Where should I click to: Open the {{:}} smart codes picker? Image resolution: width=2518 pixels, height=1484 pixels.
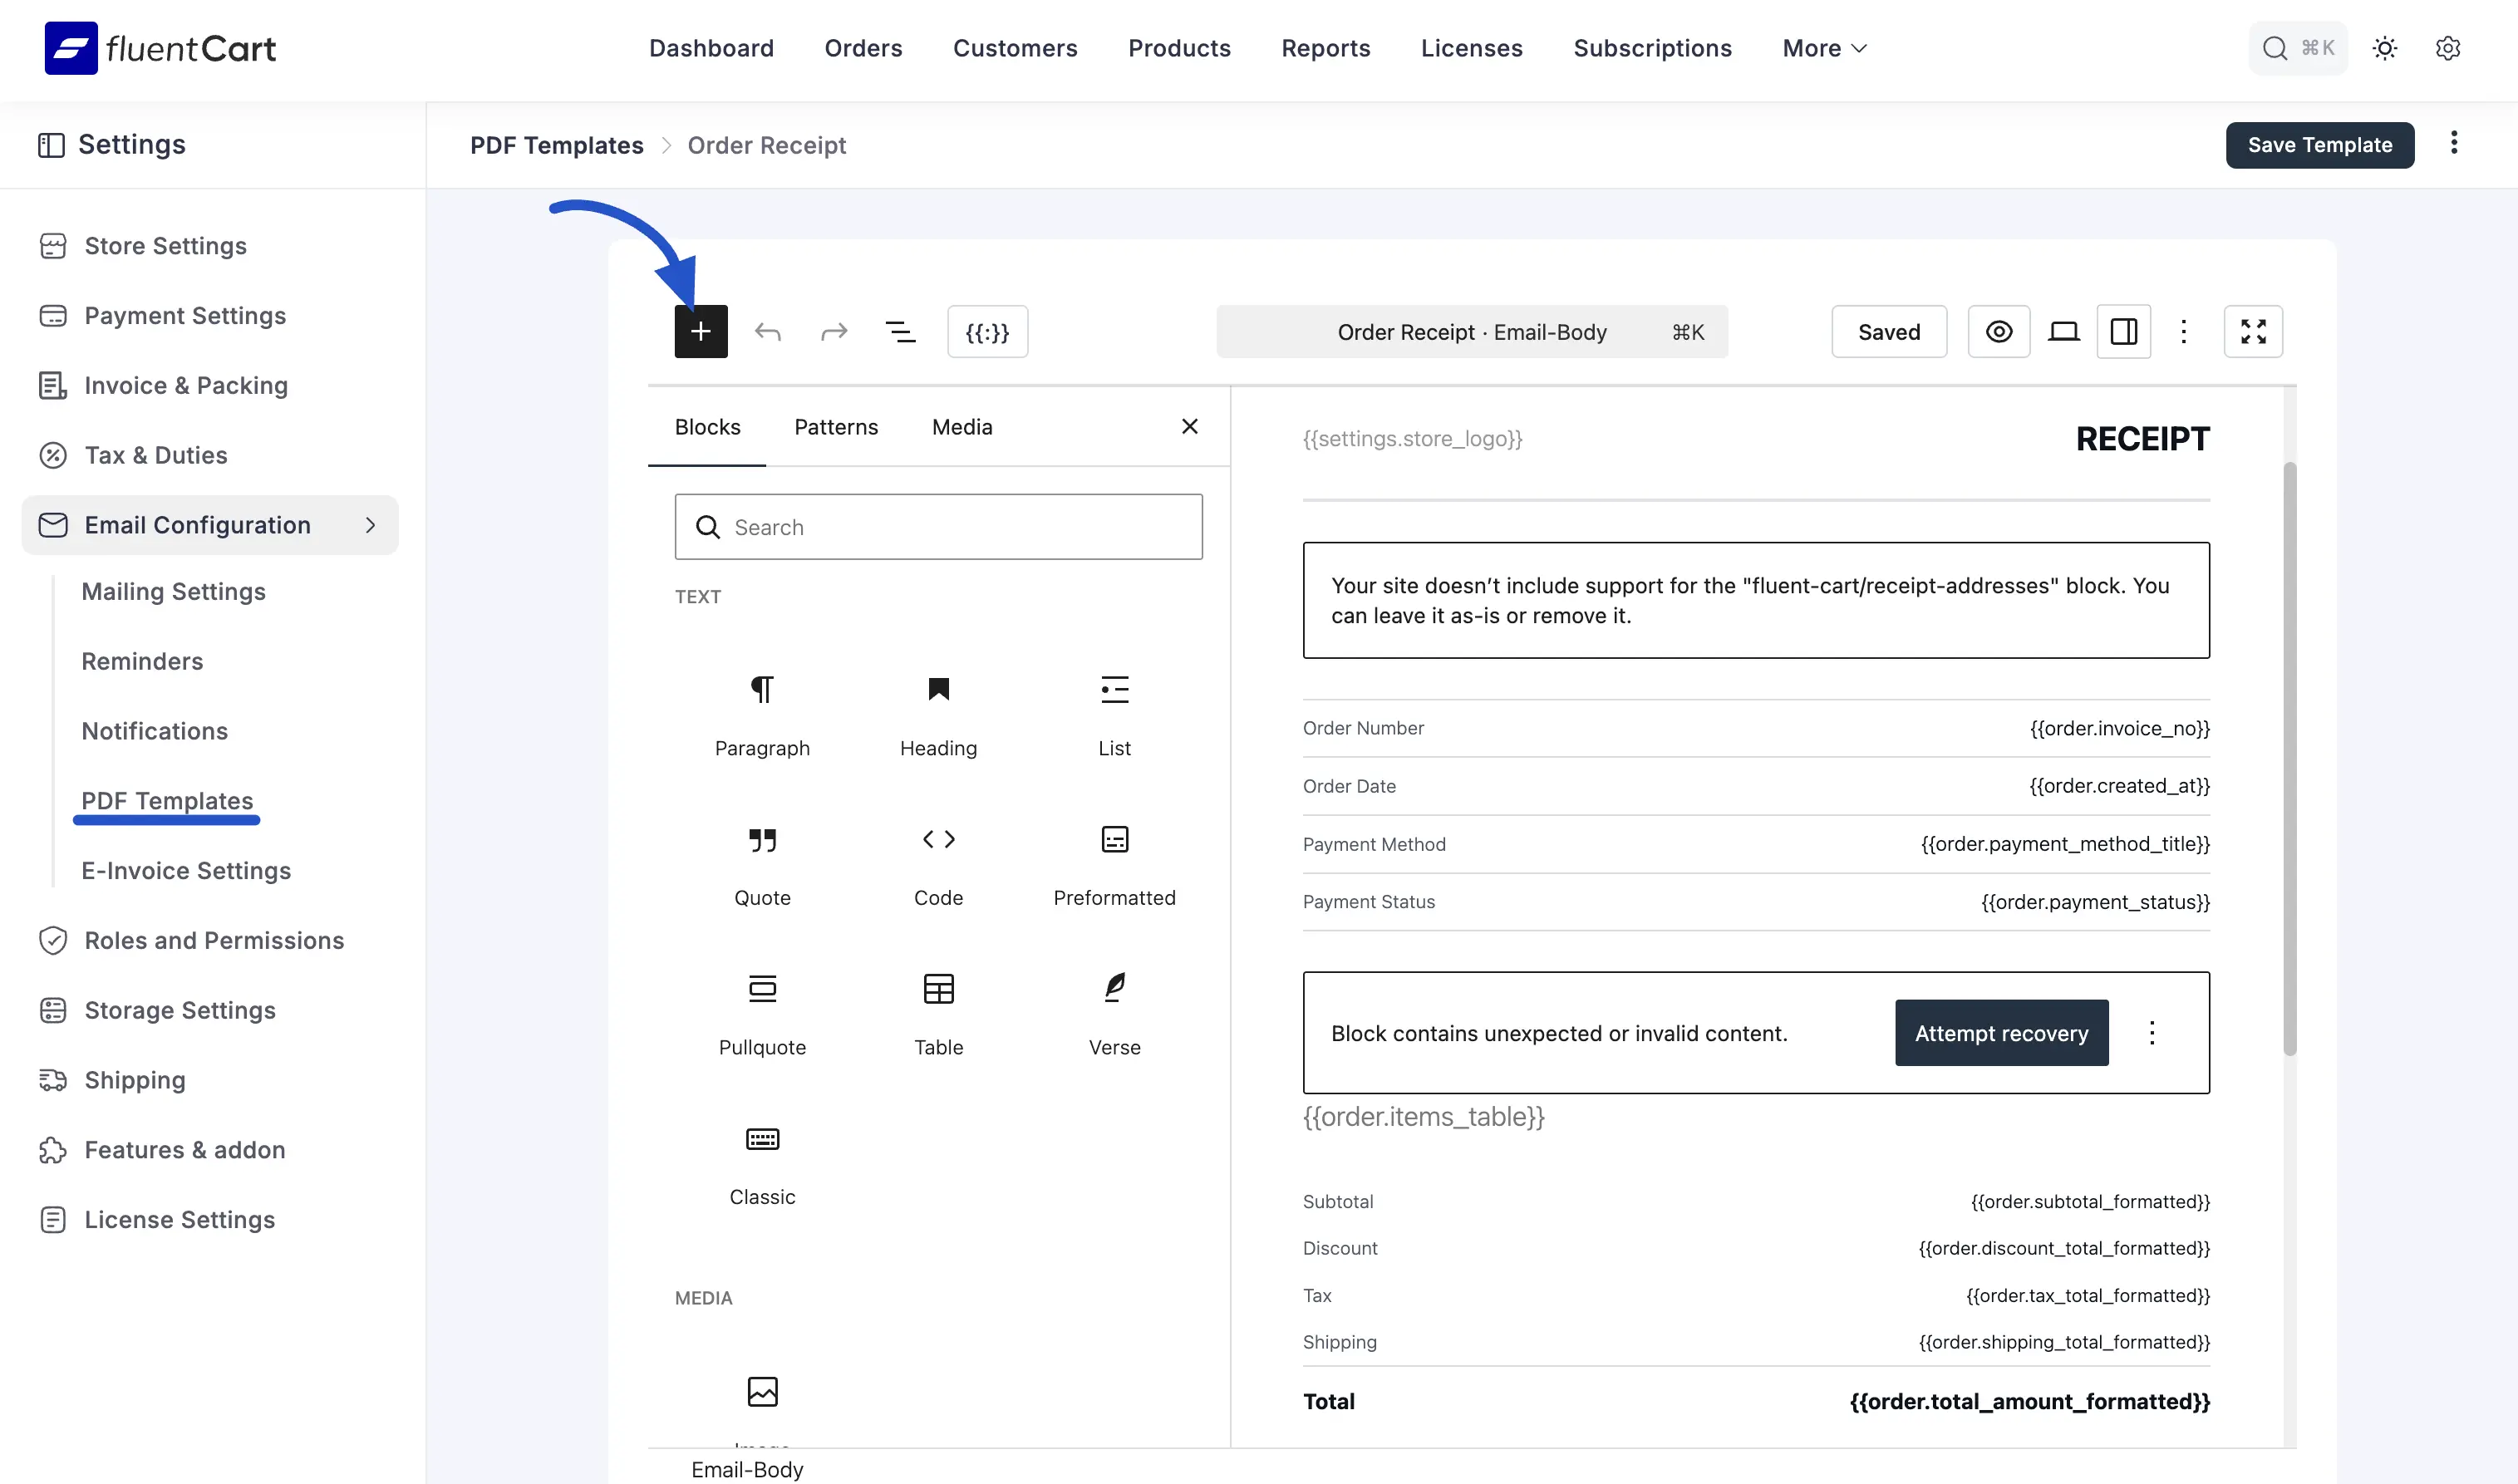coord(987,331)
